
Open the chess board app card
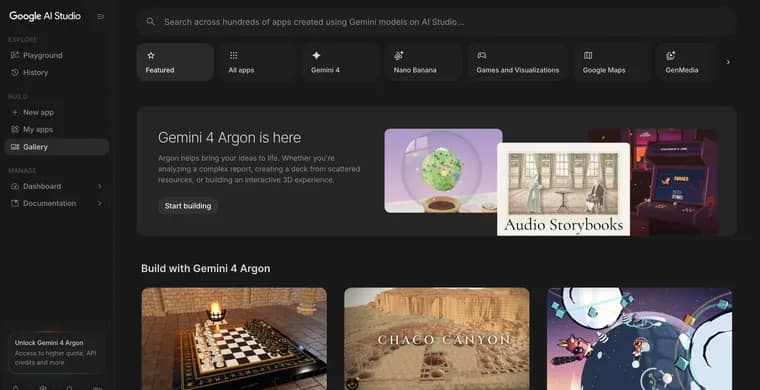coord(234,339)
